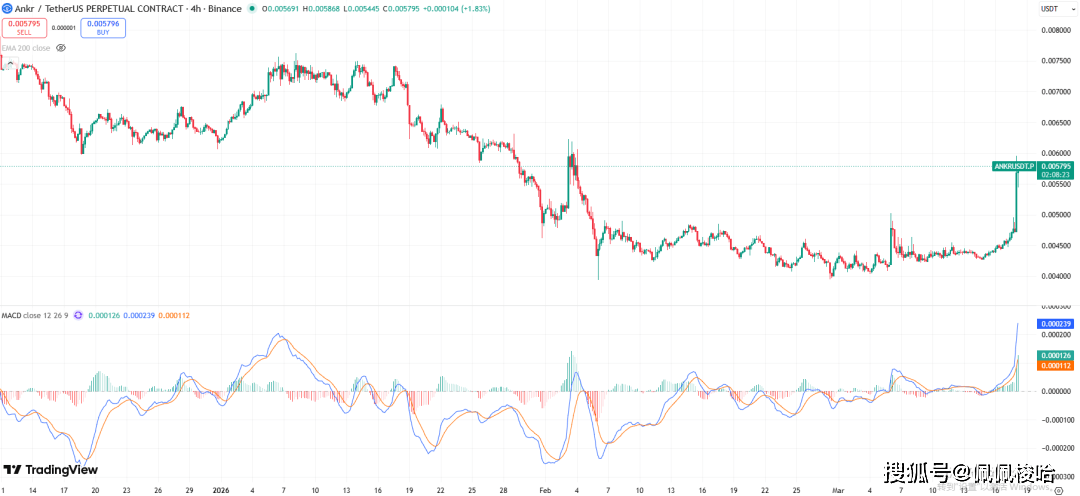Click the ANKRUSDT.P symbol price label

[1014, 165]
